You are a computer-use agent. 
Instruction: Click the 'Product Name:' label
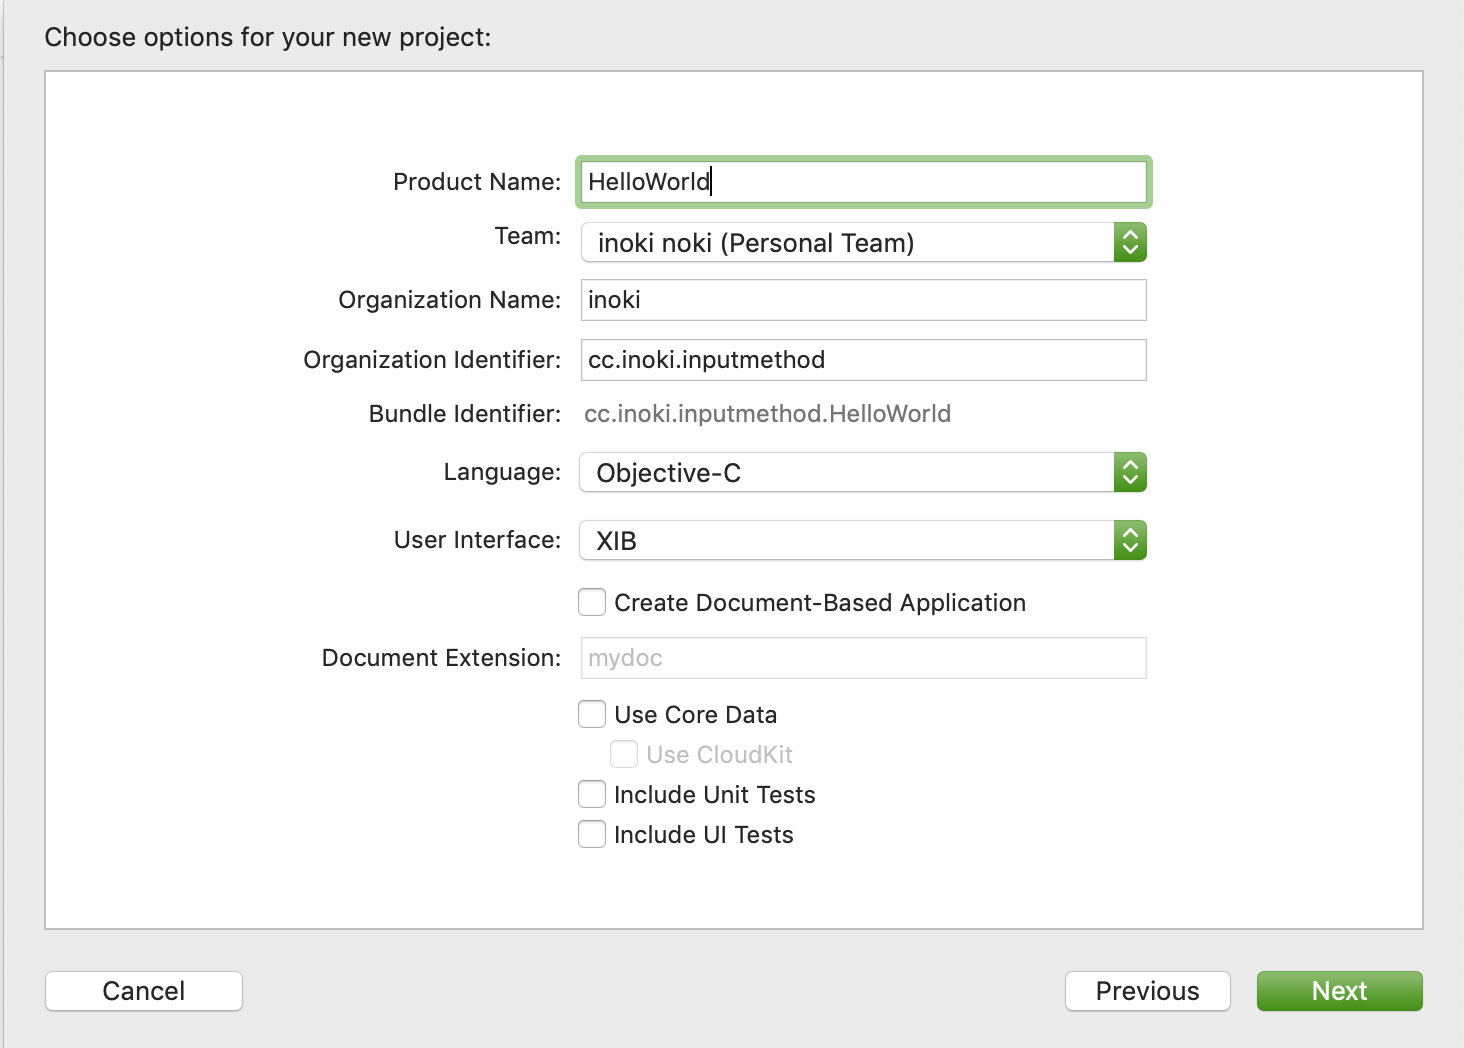point(477,182)
